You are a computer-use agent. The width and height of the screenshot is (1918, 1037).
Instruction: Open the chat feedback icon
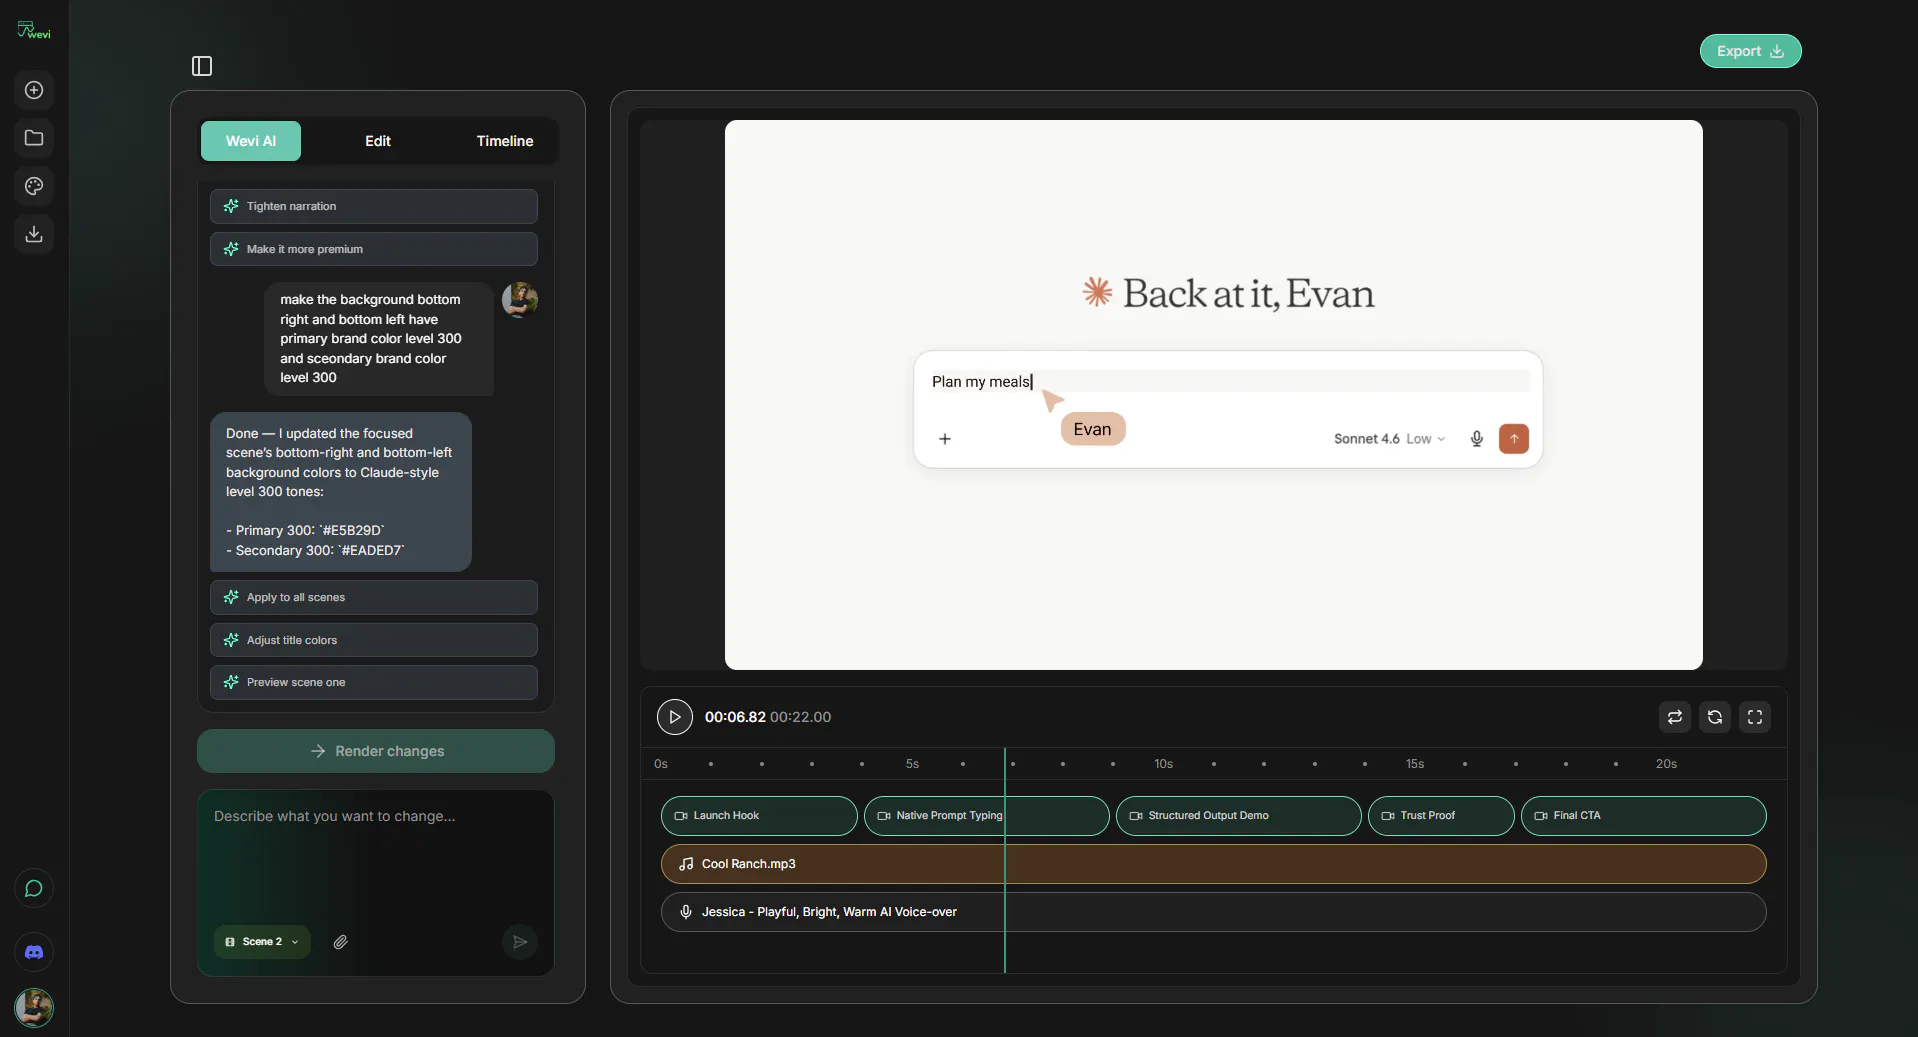34,888
